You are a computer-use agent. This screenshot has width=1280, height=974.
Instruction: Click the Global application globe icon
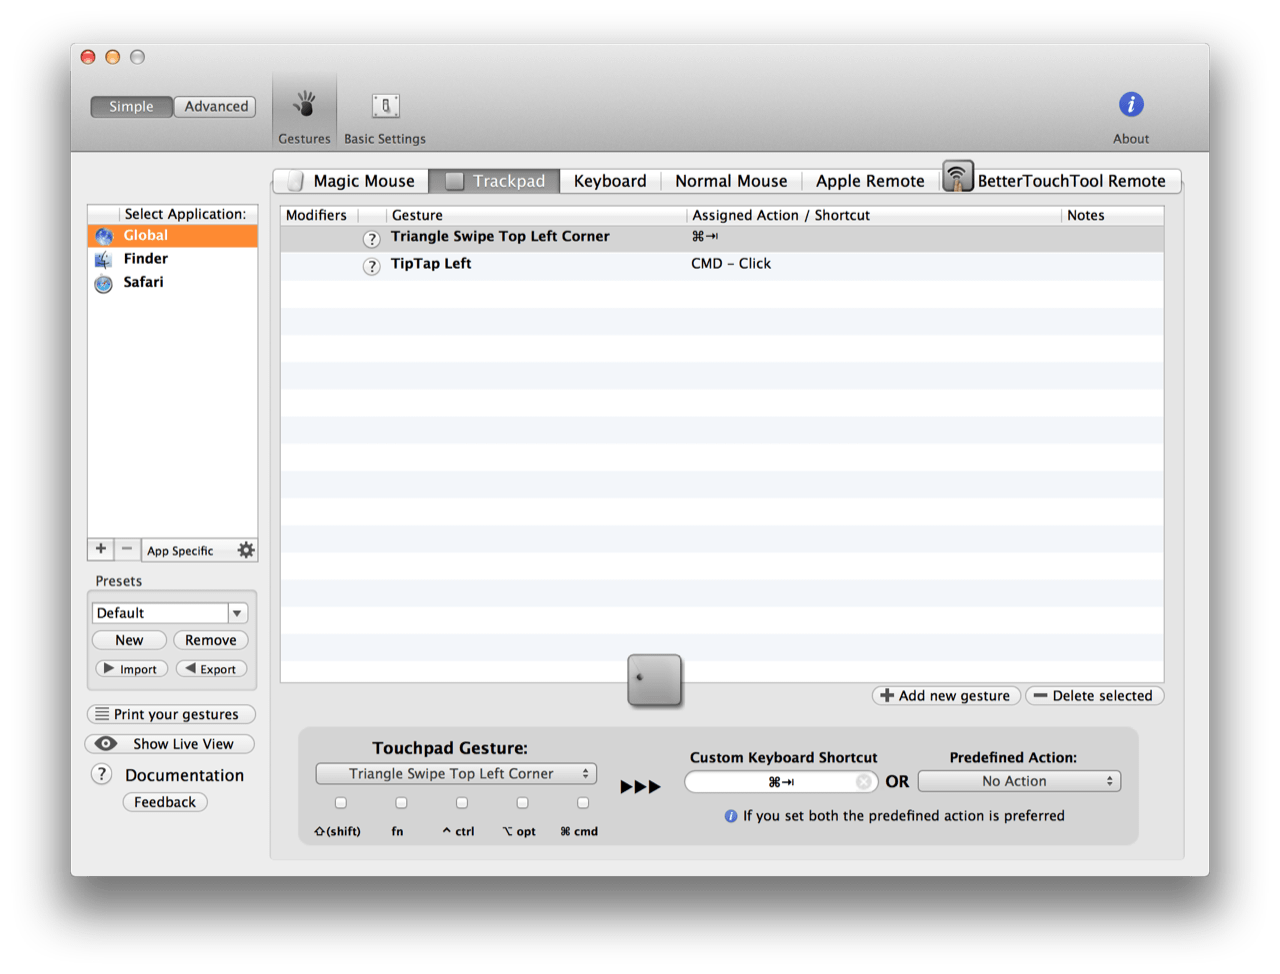(104, 236)
